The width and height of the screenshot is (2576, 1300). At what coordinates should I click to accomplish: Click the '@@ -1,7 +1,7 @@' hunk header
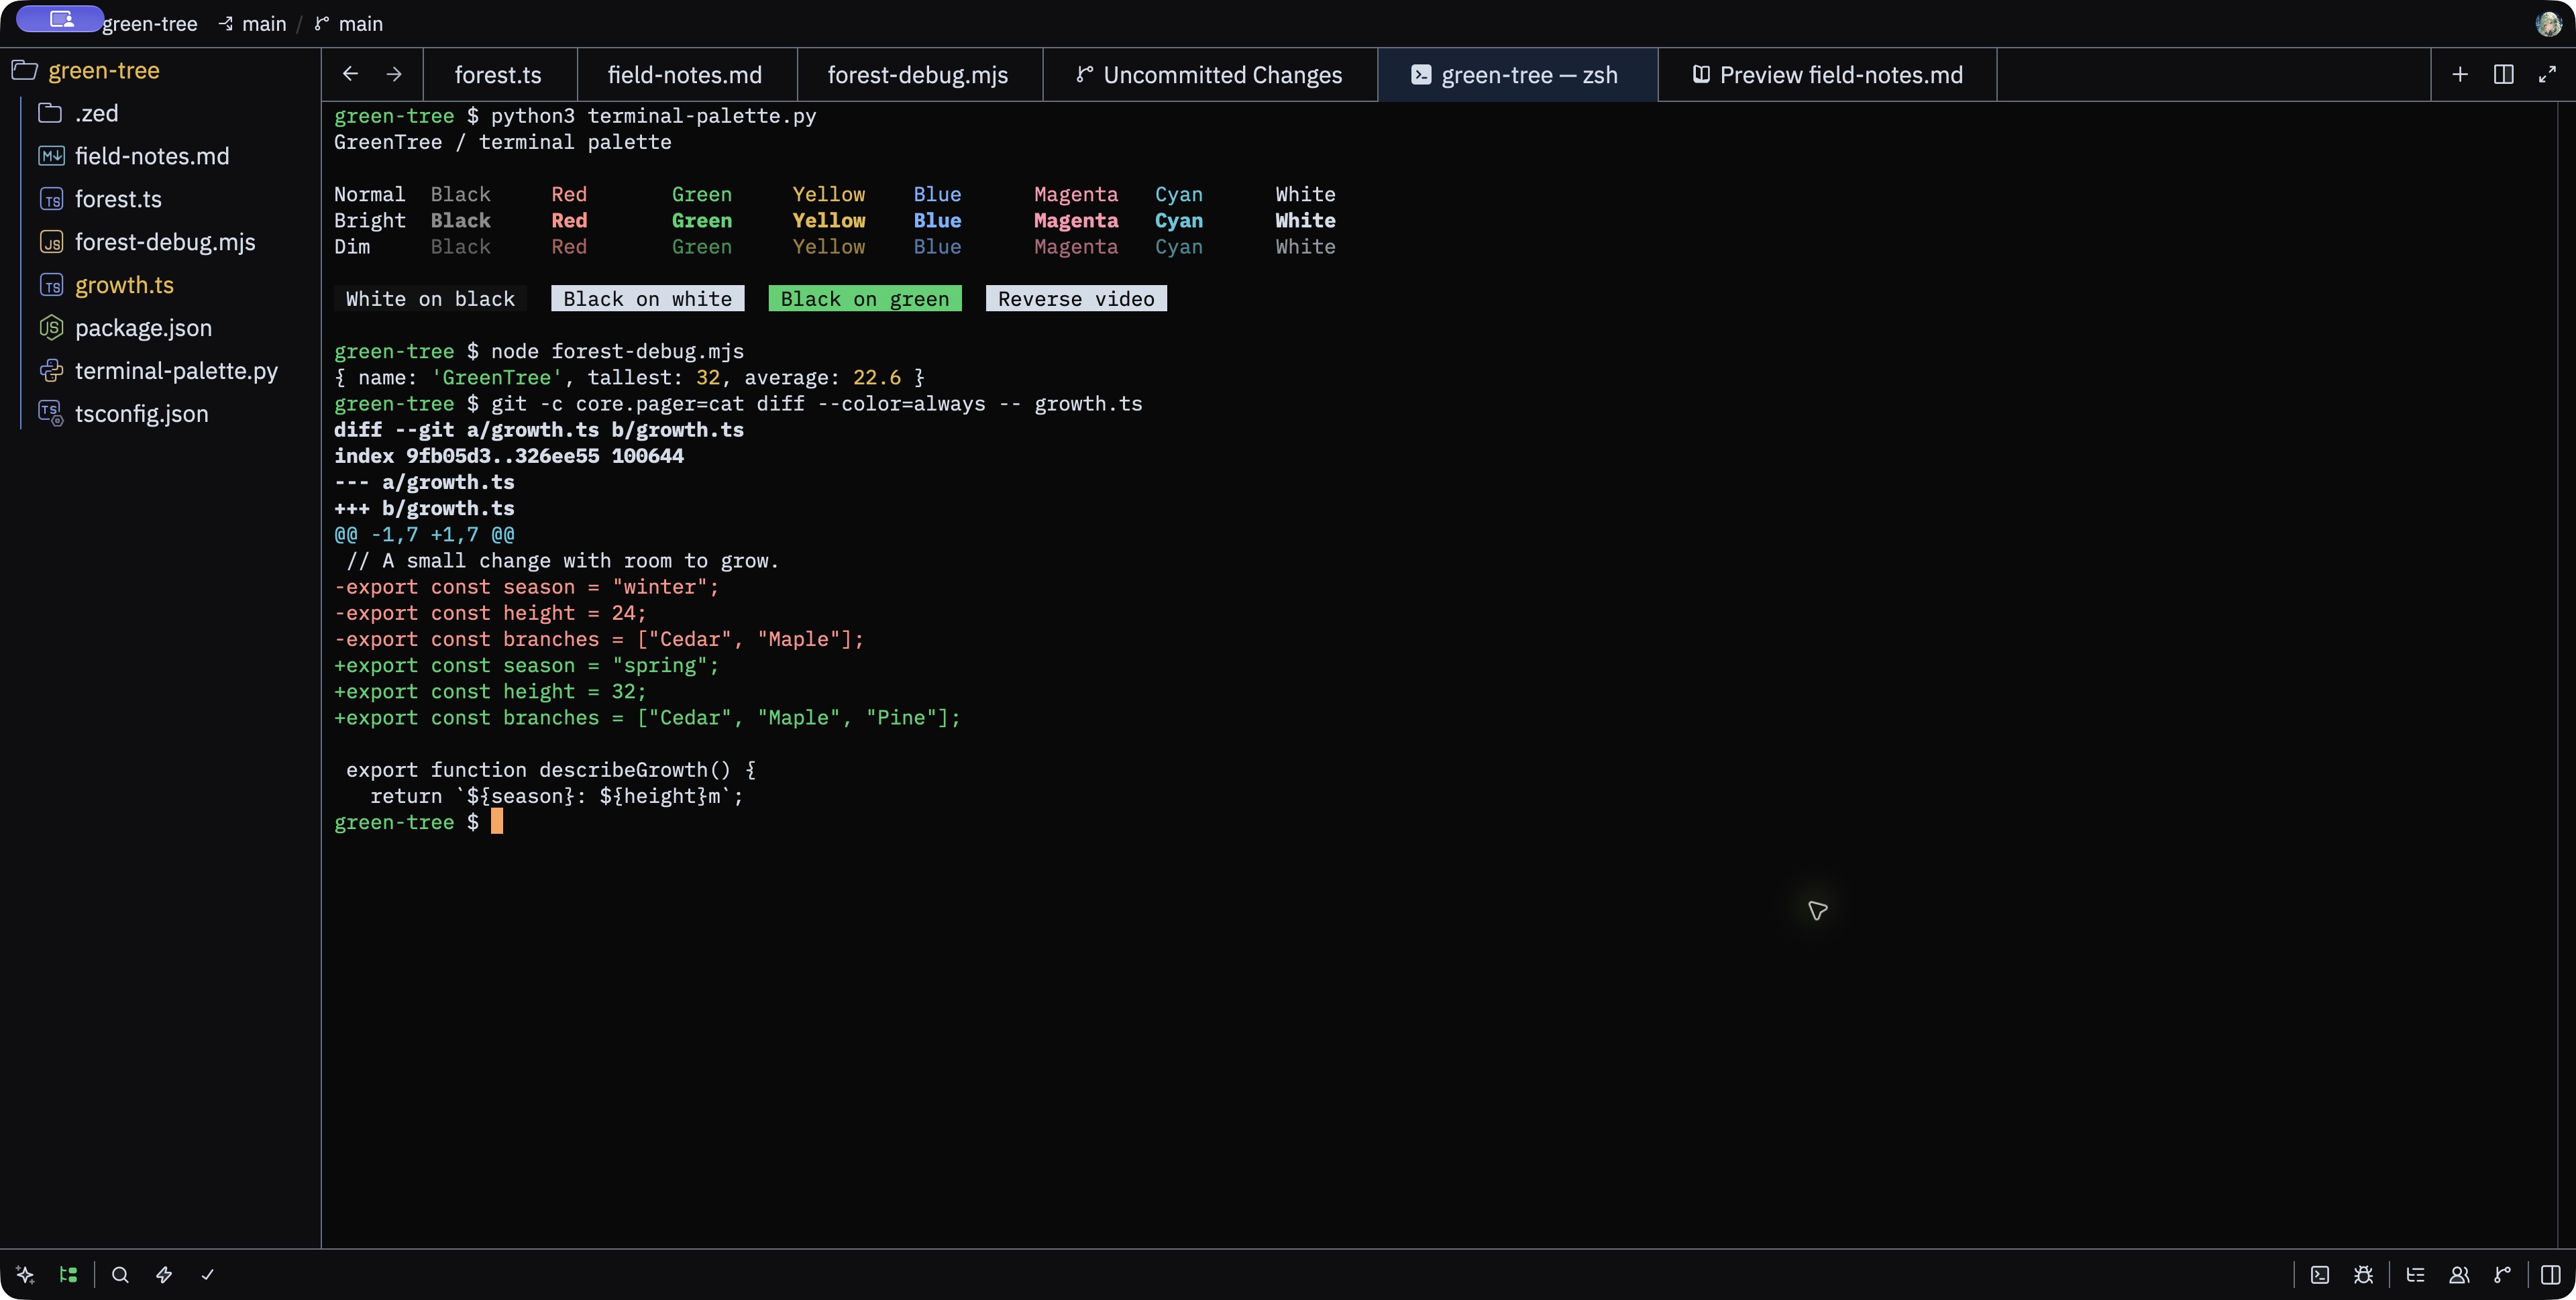tap(424, 534)
